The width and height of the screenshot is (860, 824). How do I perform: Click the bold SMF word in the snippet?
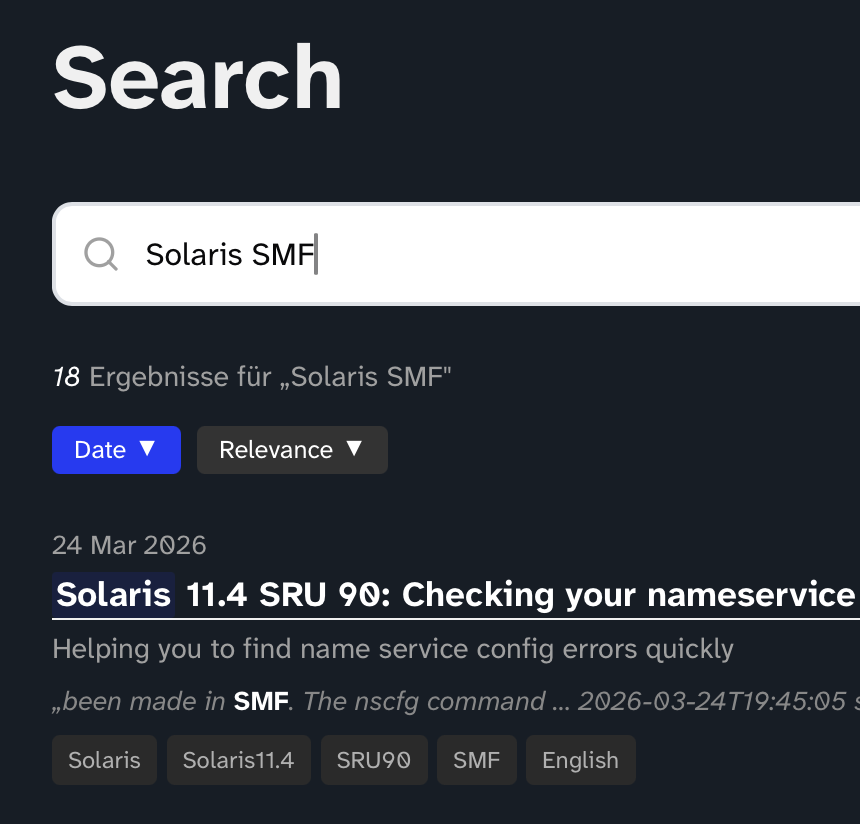(260, 701)
